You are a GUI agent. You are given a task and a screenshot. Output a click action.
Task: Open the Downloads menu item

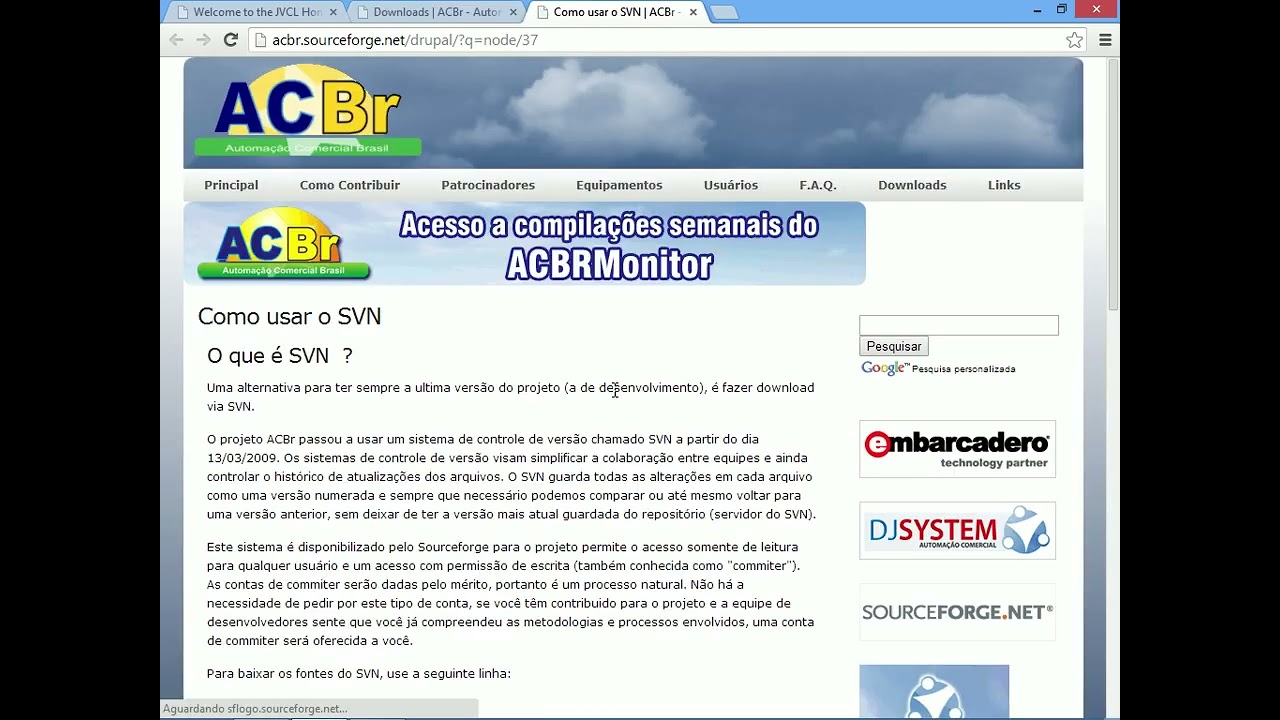912,185
